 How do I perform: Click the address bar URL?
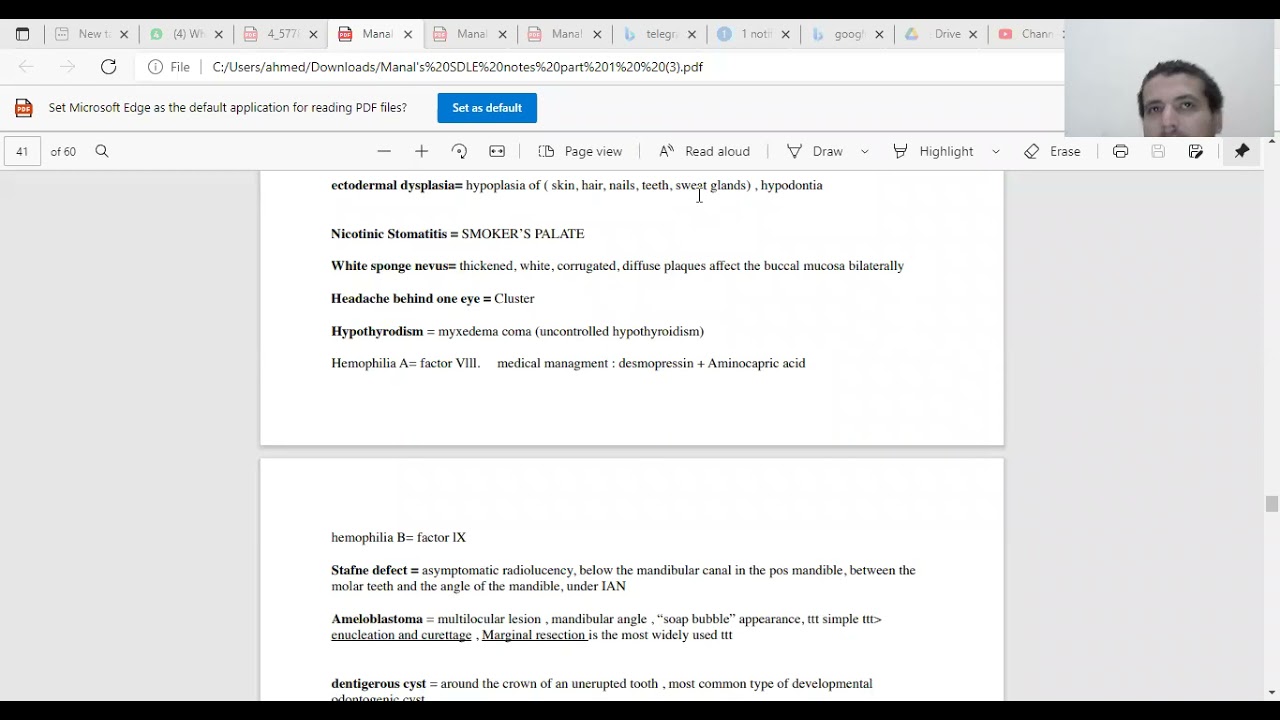pyautogui.click(x=457, y=67)
